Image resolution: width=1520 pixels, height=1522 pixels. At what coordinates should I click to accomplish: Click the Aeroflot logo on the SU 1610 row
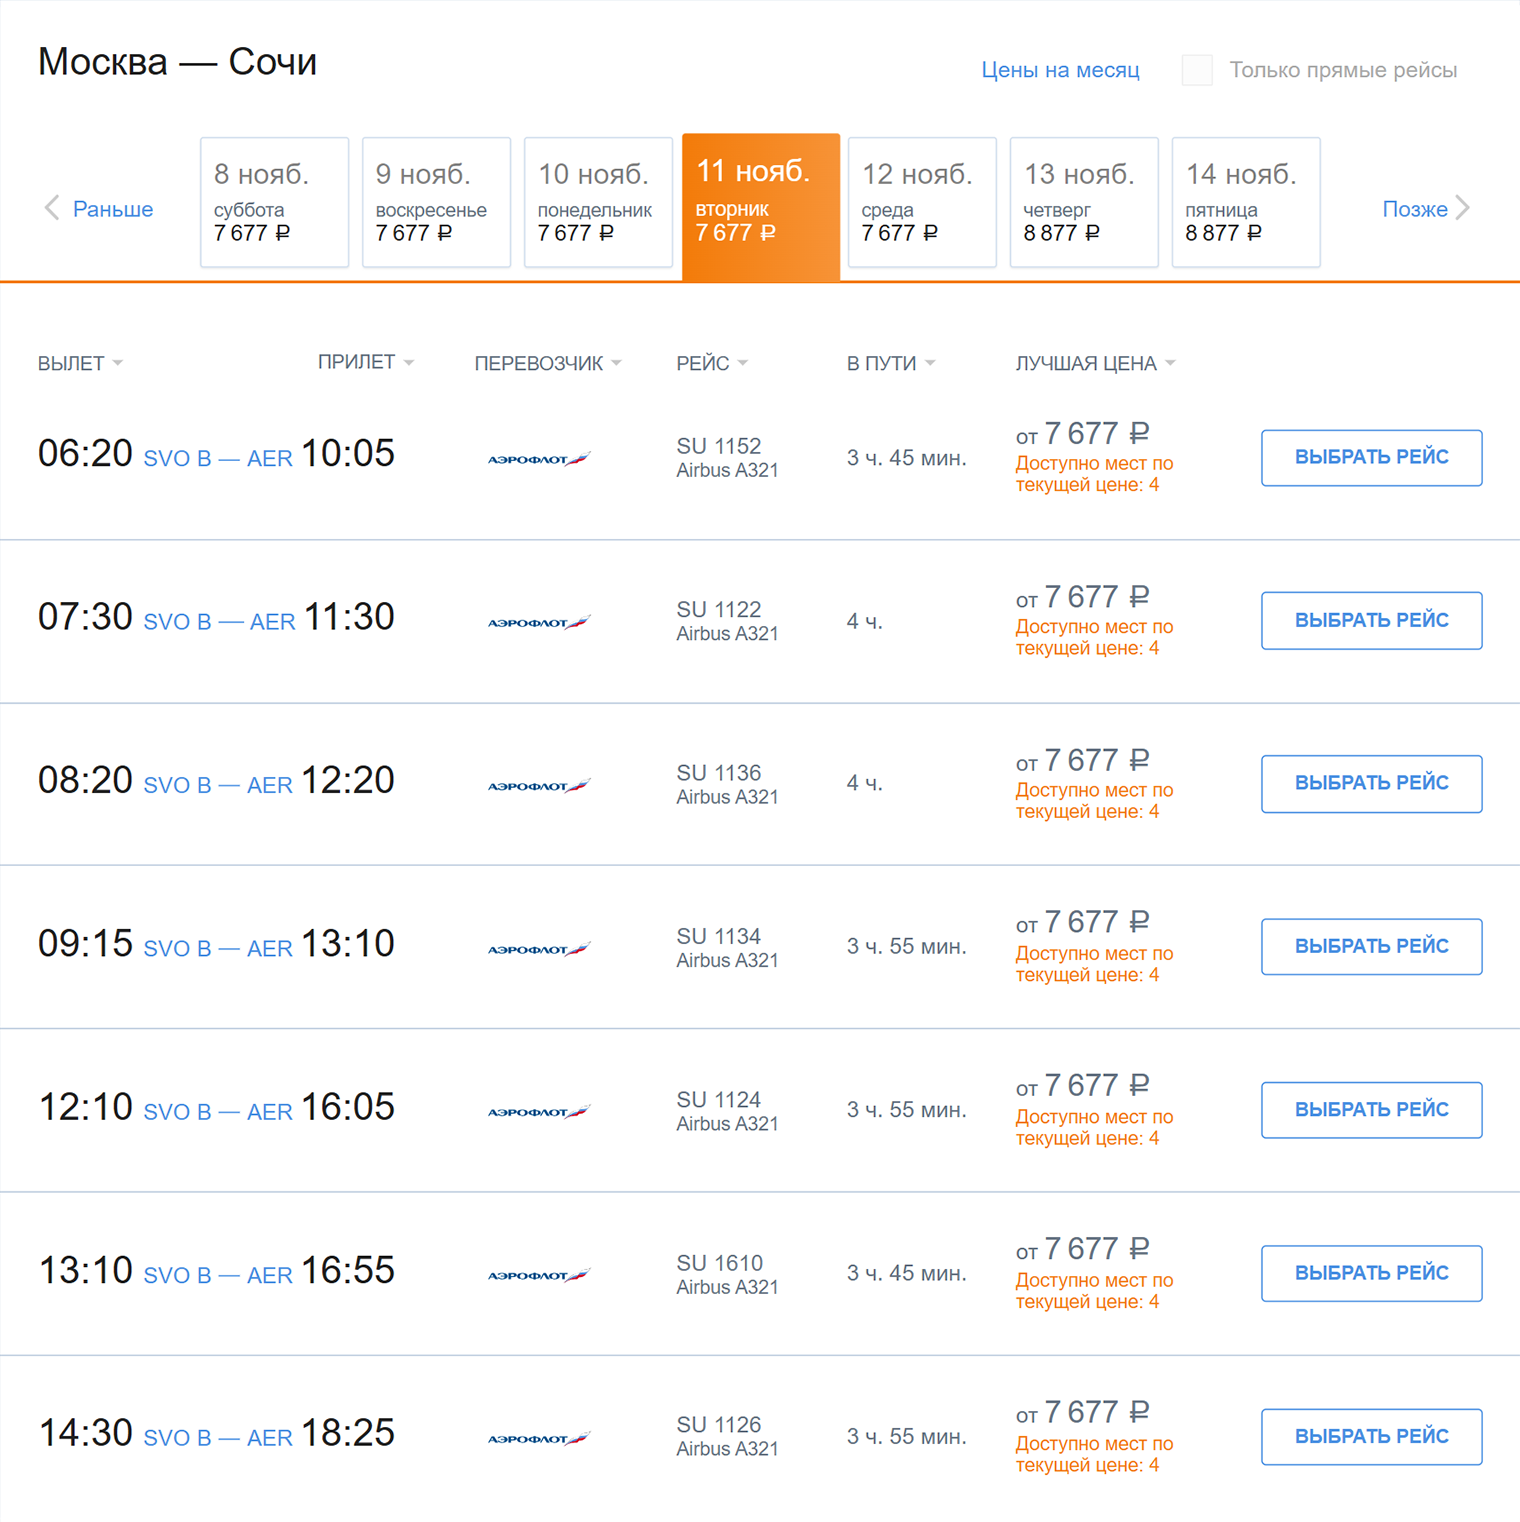click(539, 1273)
